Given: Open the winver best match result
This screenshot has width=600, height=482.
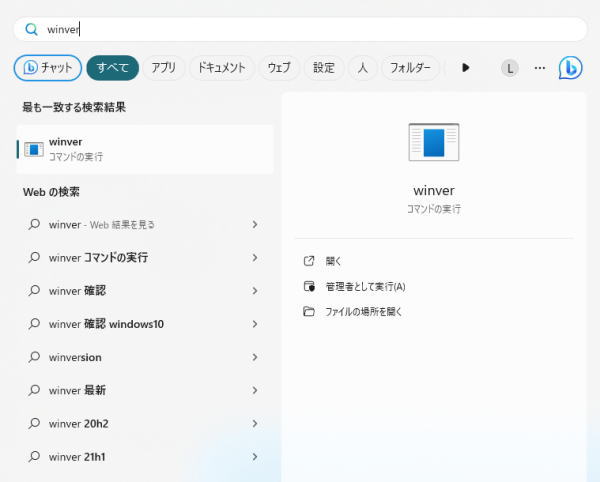Looking at the screenshot, I should point(145,149).
